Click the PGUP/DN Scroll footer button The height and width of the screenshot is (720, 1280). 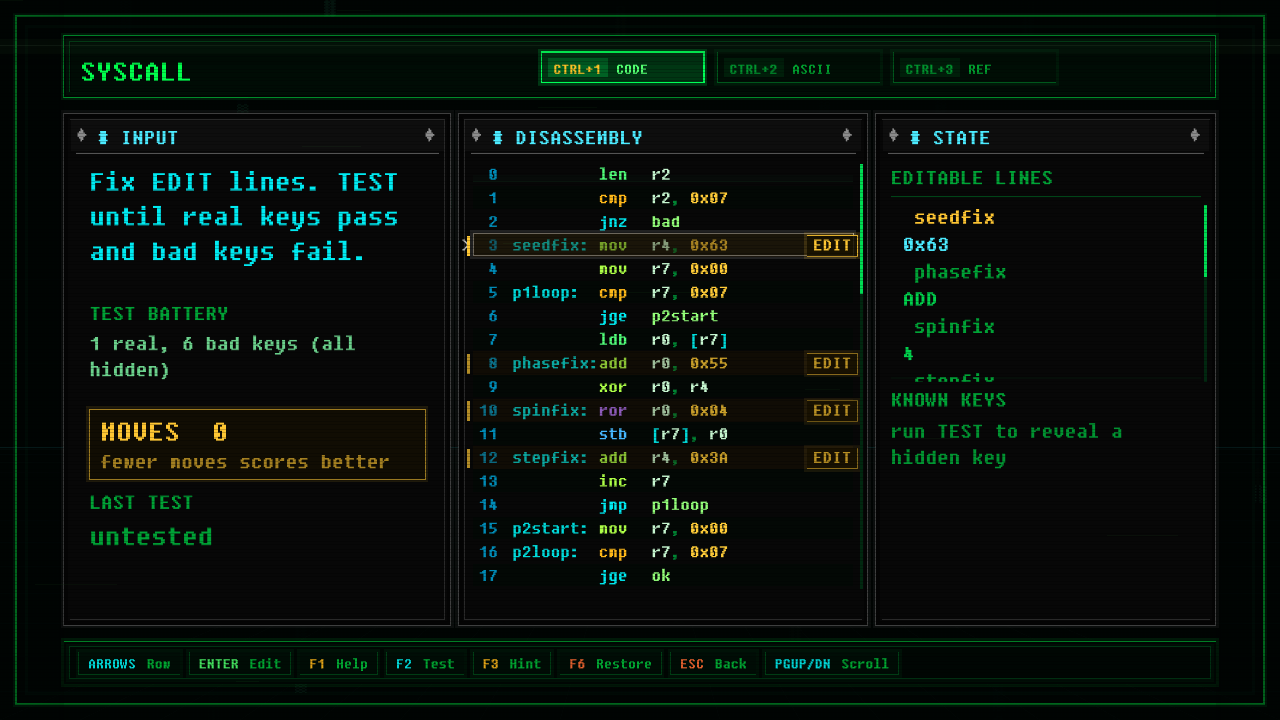832,663
